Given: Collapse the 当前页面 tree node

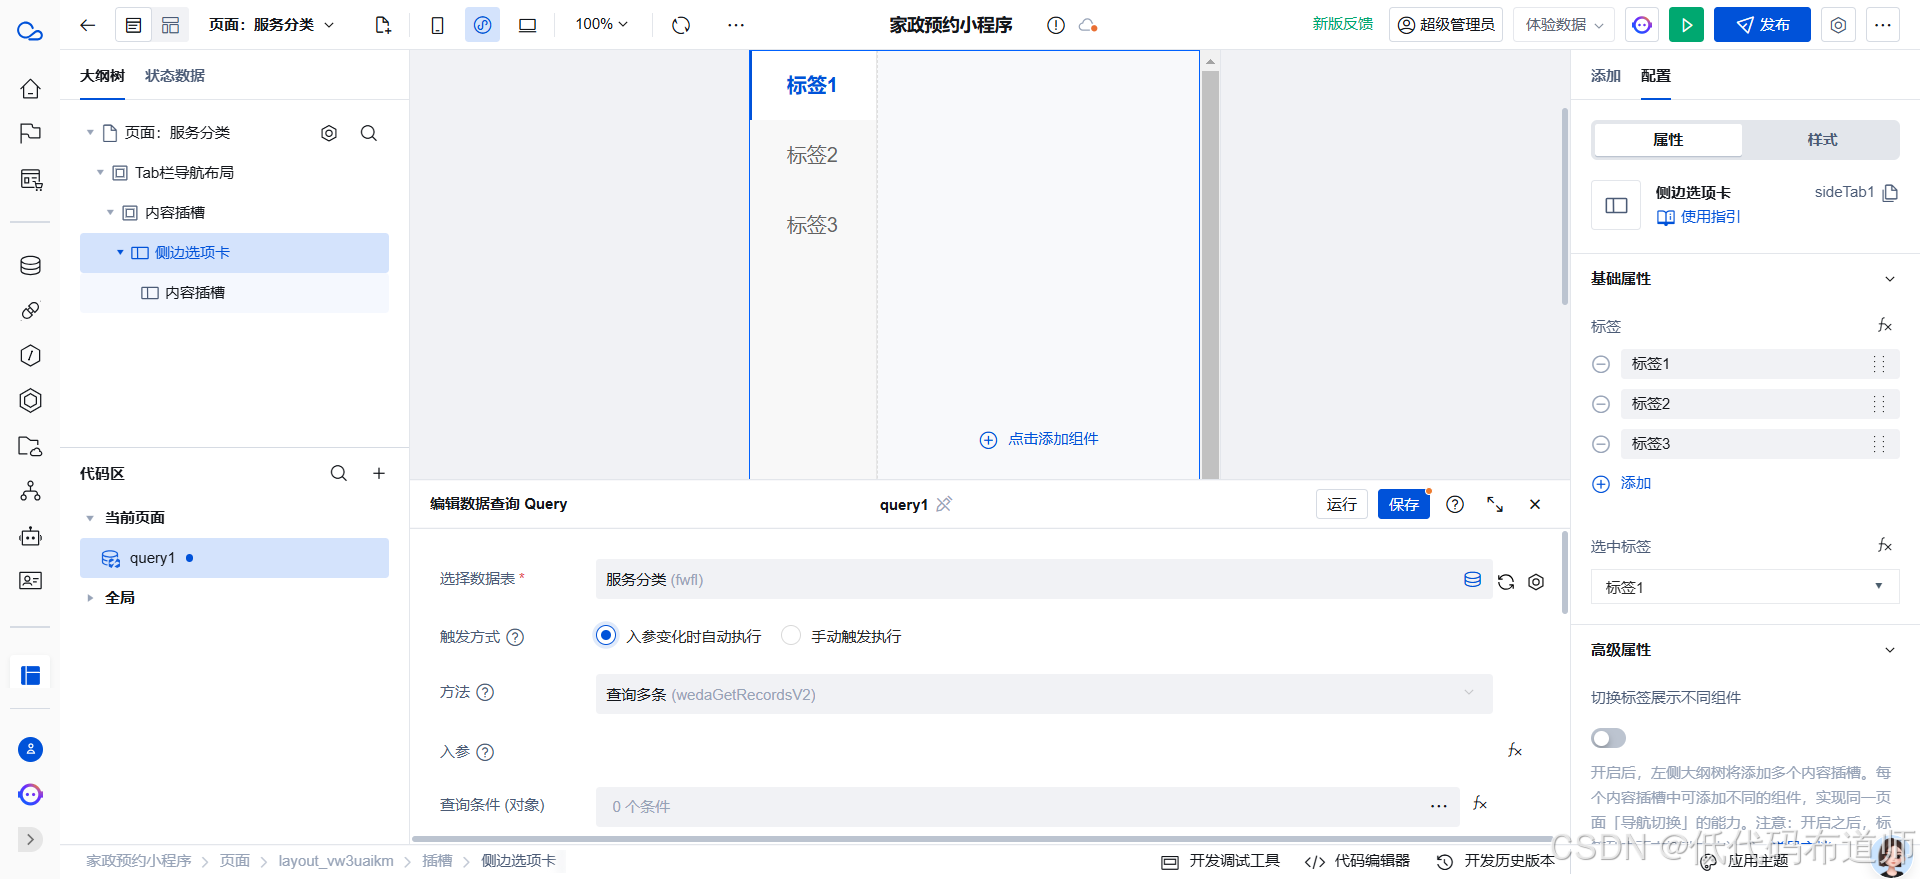Looking at the screenshot, I should pyautogui.click(x=90, y=518).
